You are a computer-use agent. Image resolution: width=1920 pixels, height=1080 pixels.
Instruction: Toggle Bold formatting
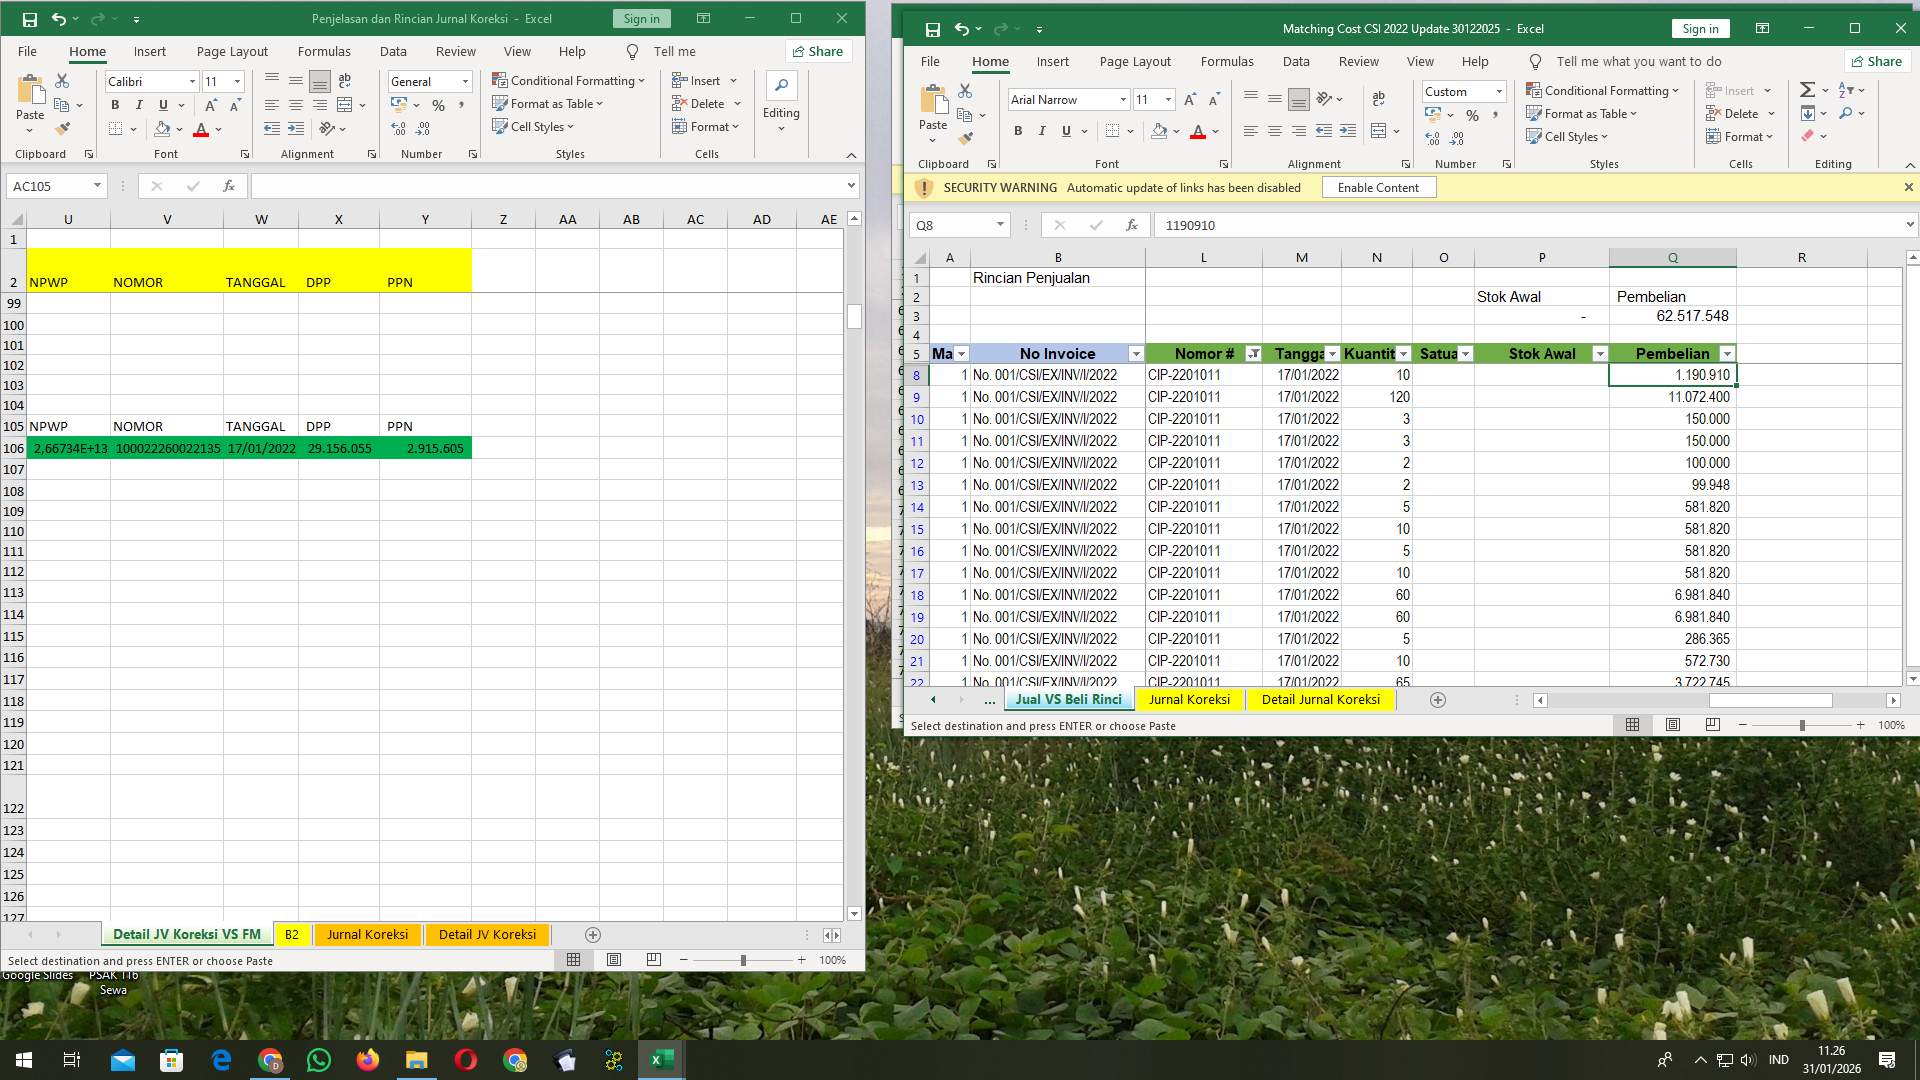coord(1018,131)
